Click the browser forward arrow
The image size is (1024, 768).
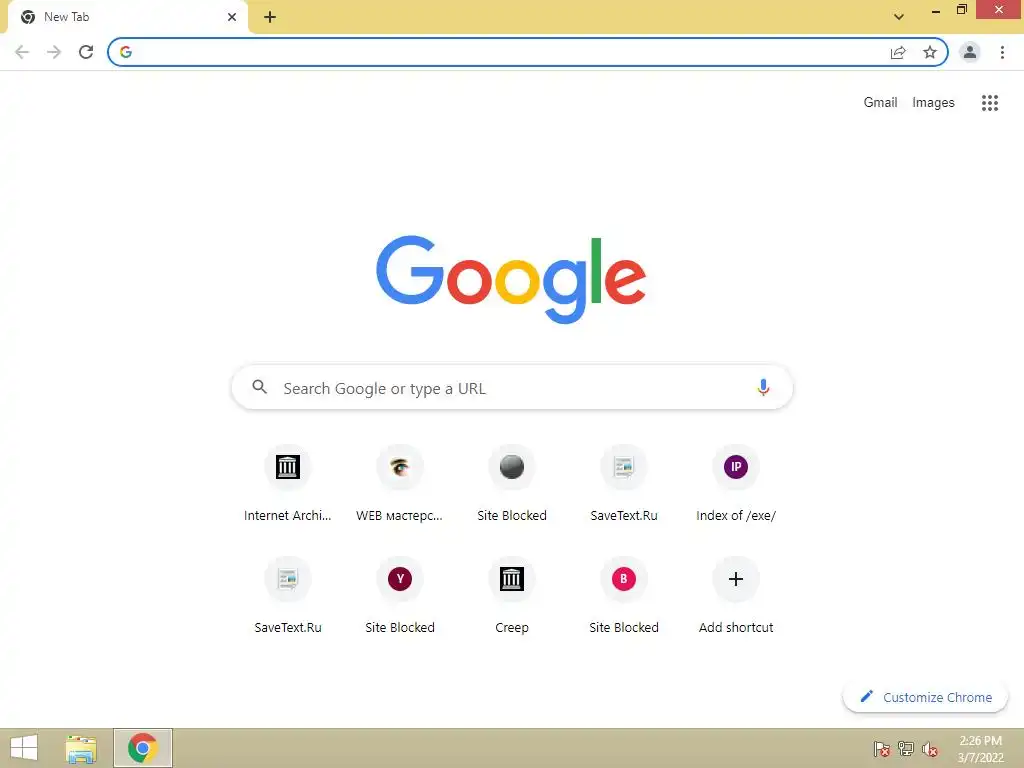54,52
